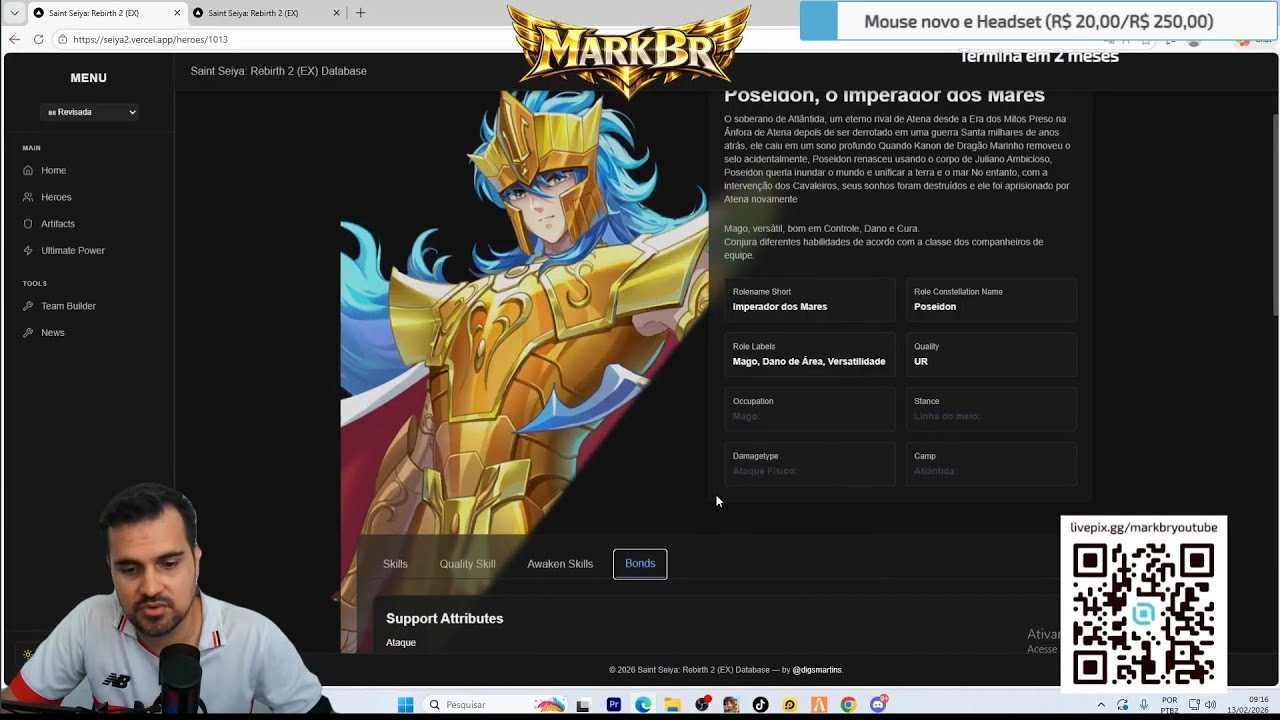The image size is (1280, 720).
Task: Click the POR PTB2 language indicator
Action: coord(1169,705)
